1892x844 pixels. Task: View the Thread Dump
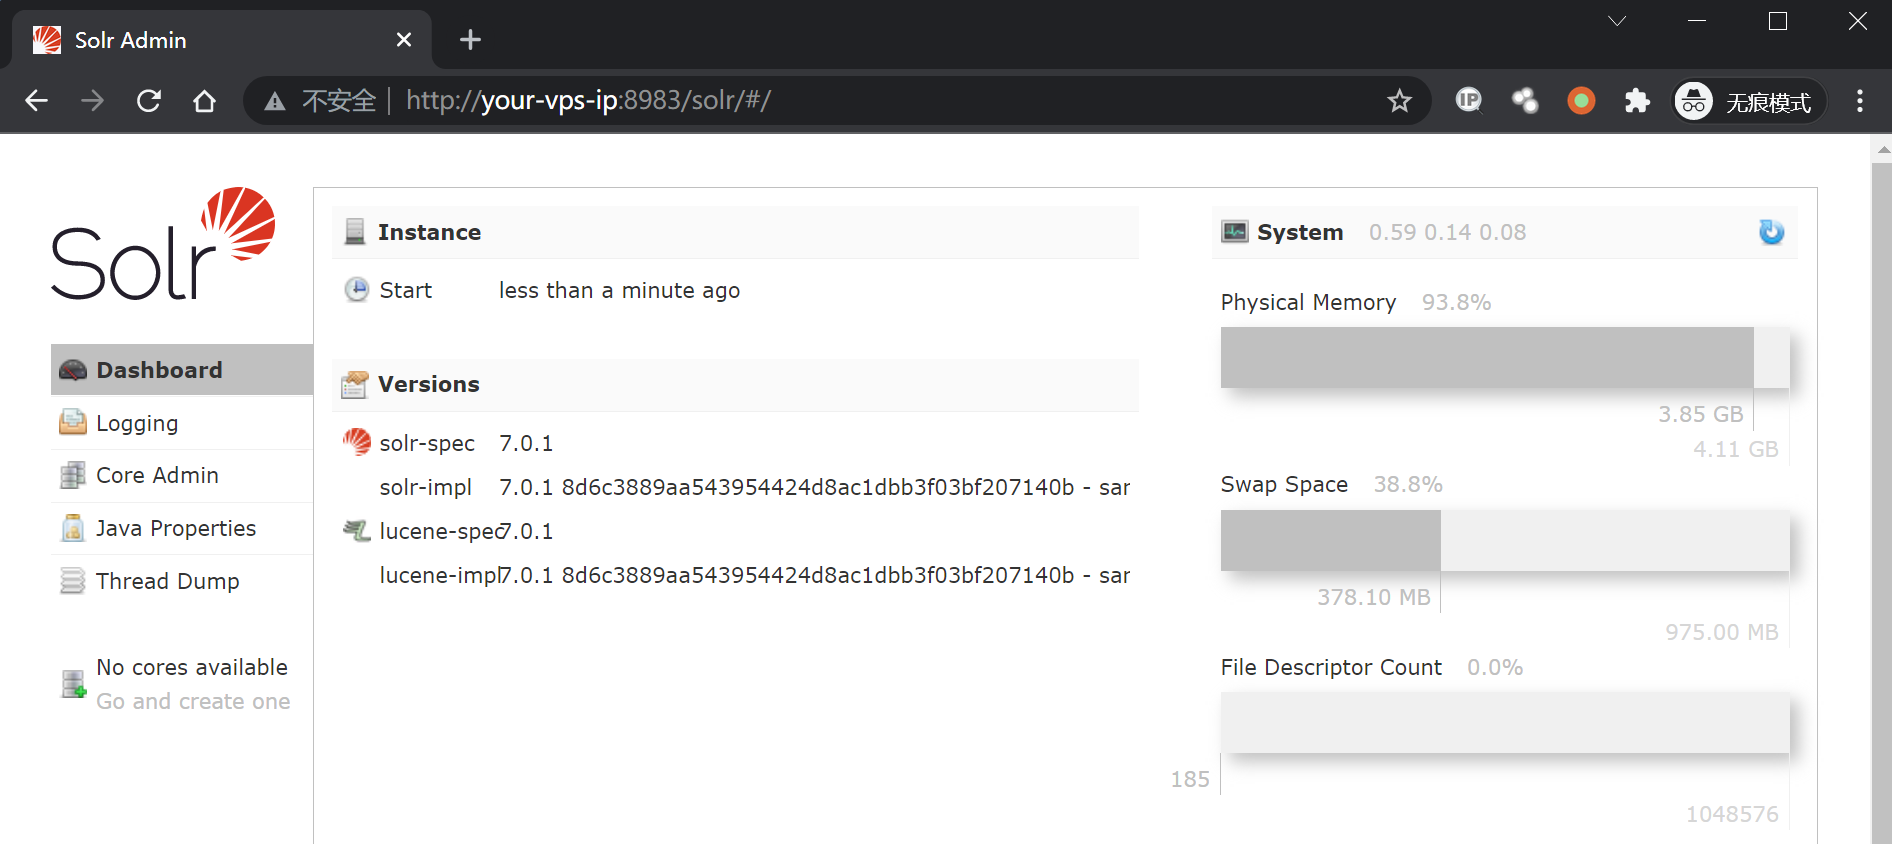167,581
